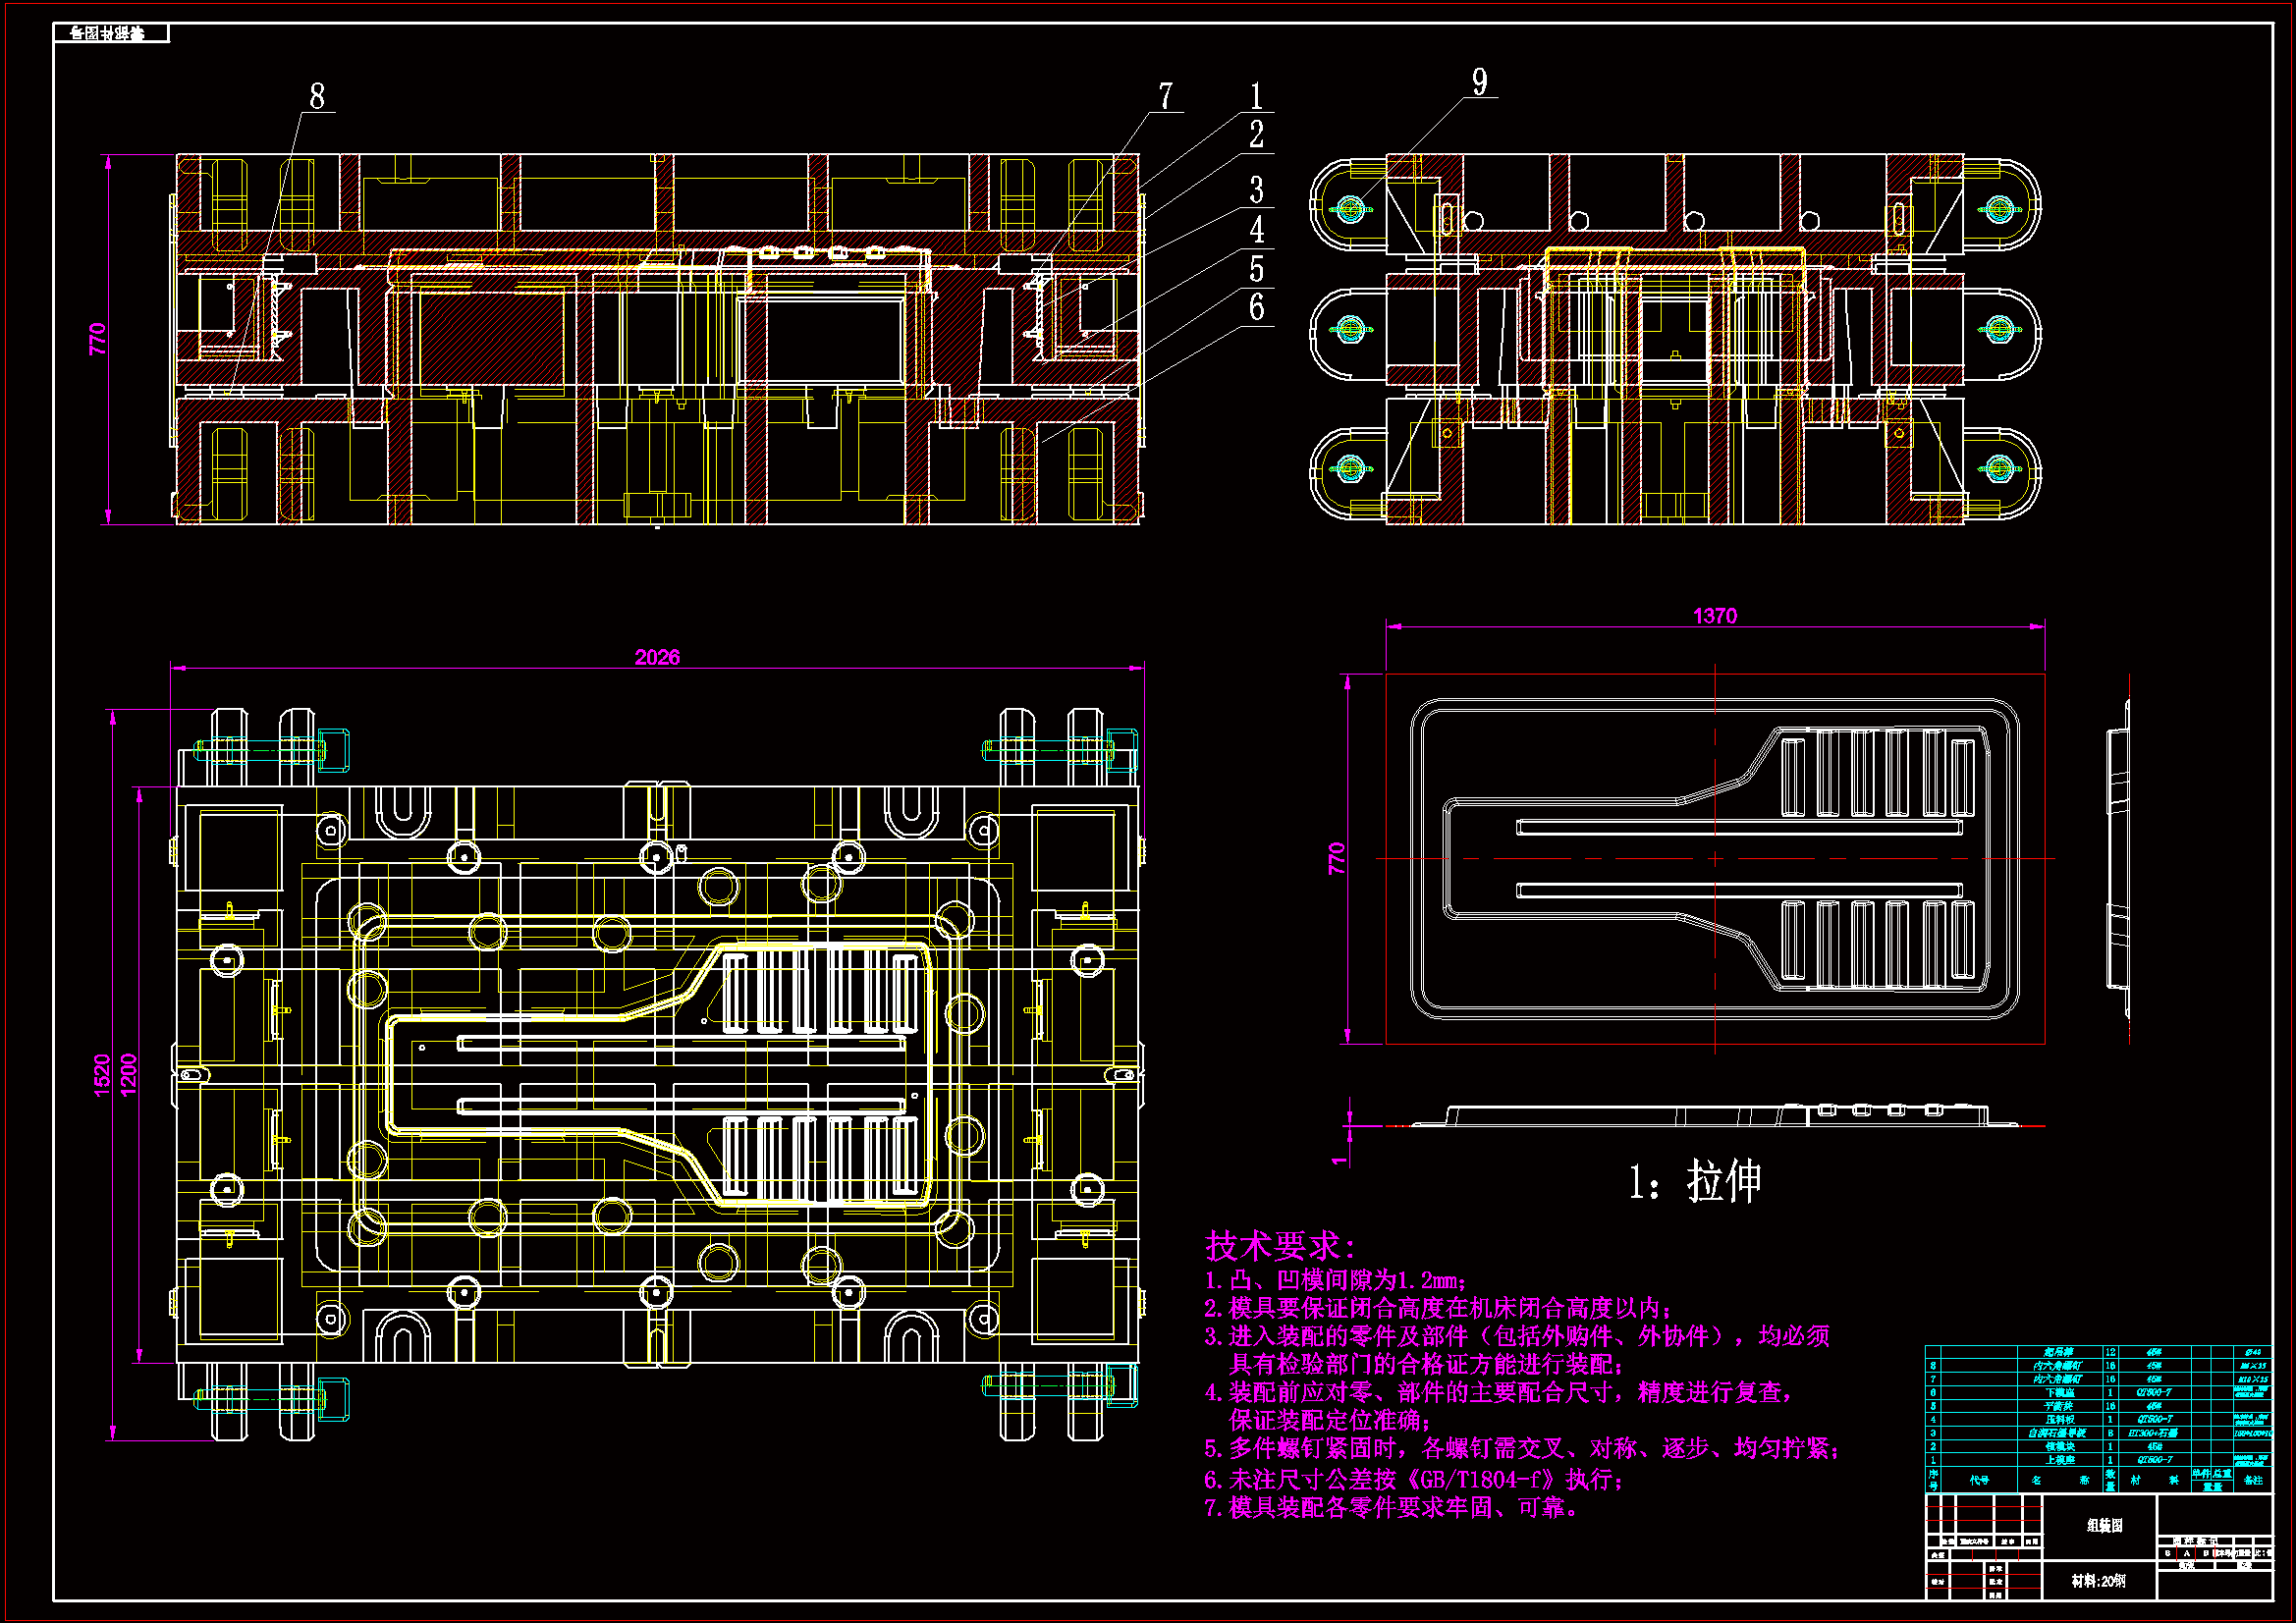Click part balloon number 9
Image resolution: width=2296 pixels, height=1623 pixels.
point(1480,82)
